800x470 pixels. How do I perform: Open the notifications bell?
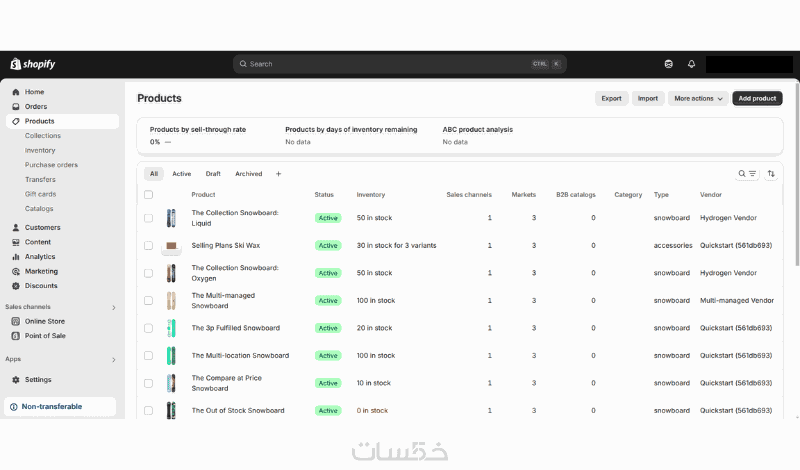(691, 64)
